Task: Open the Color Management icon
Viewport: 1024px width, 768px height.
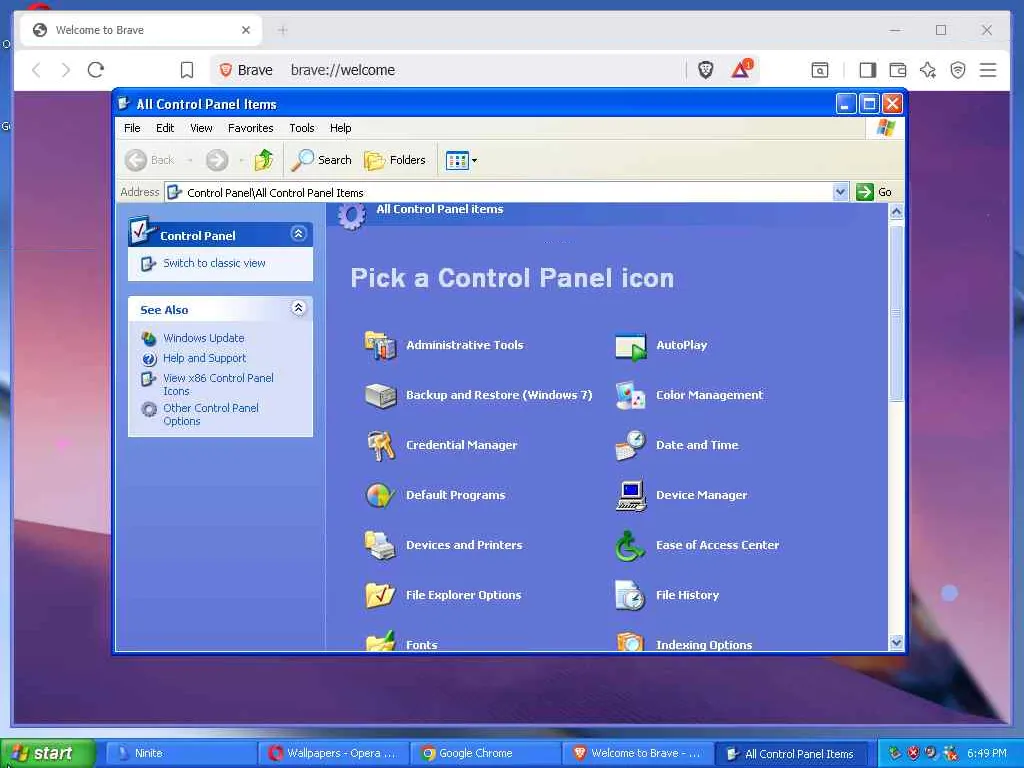Action: [x=630, y=395]
